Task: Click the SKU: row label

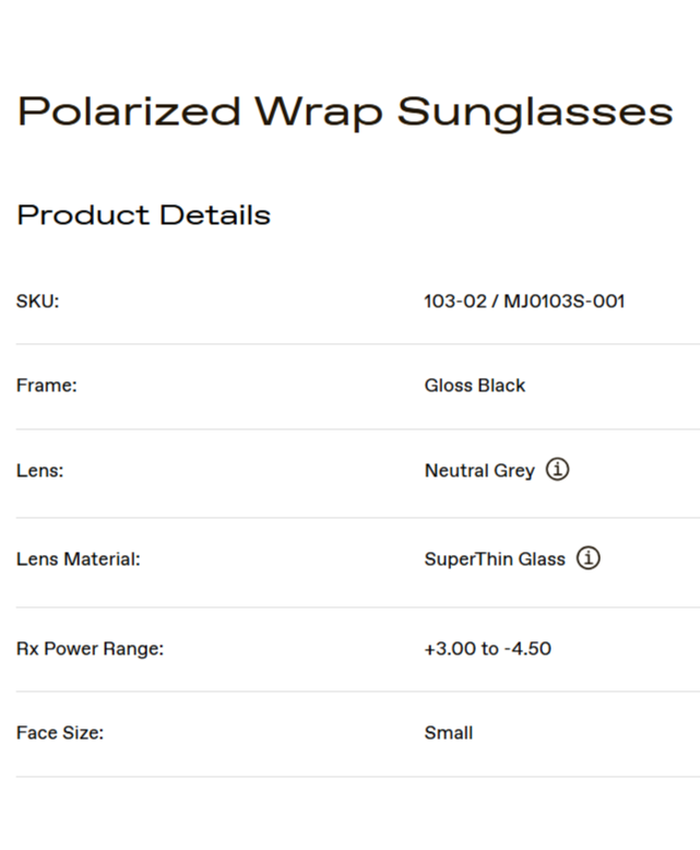Action: (x=38, y=301)
